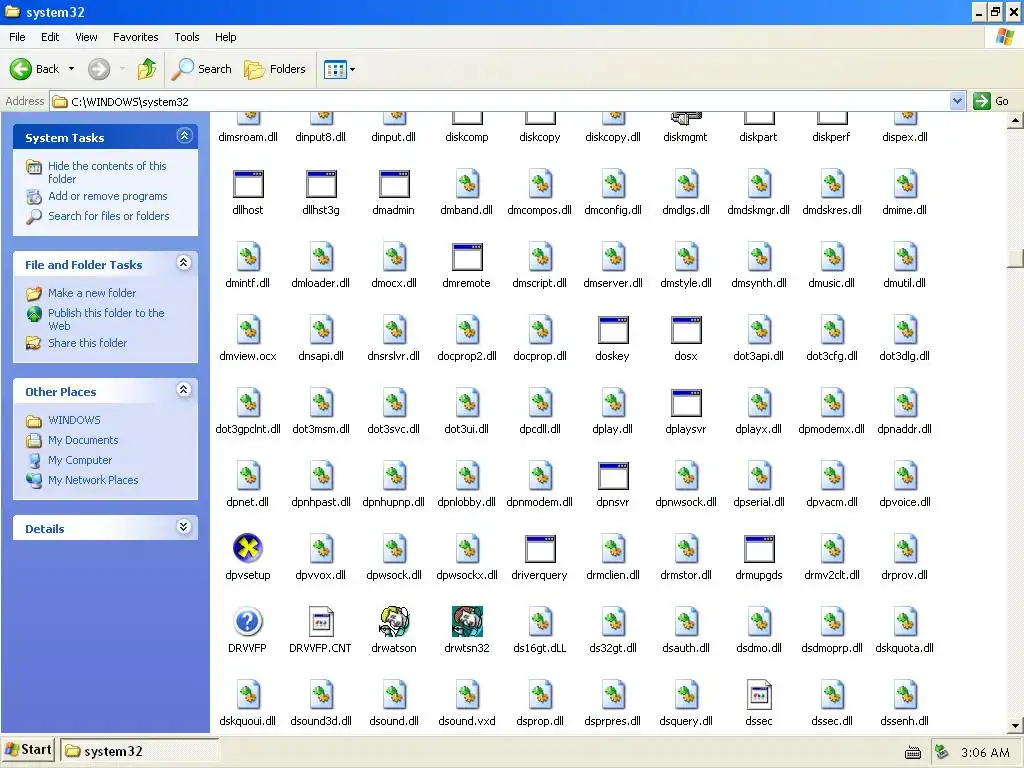This screenshot has height=768, width=1024.
Task: Open the File menu
Action: click(x=18, y=37)
